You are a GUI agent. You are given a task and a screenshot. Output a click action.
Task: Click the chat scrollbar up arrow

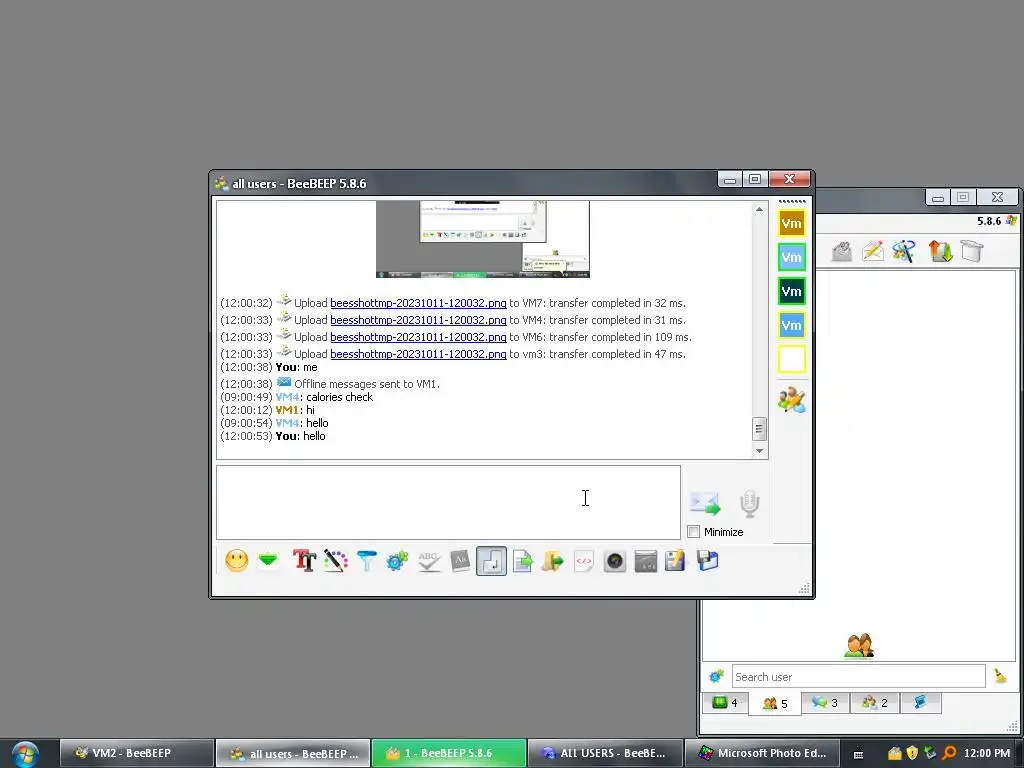(759, 210)
